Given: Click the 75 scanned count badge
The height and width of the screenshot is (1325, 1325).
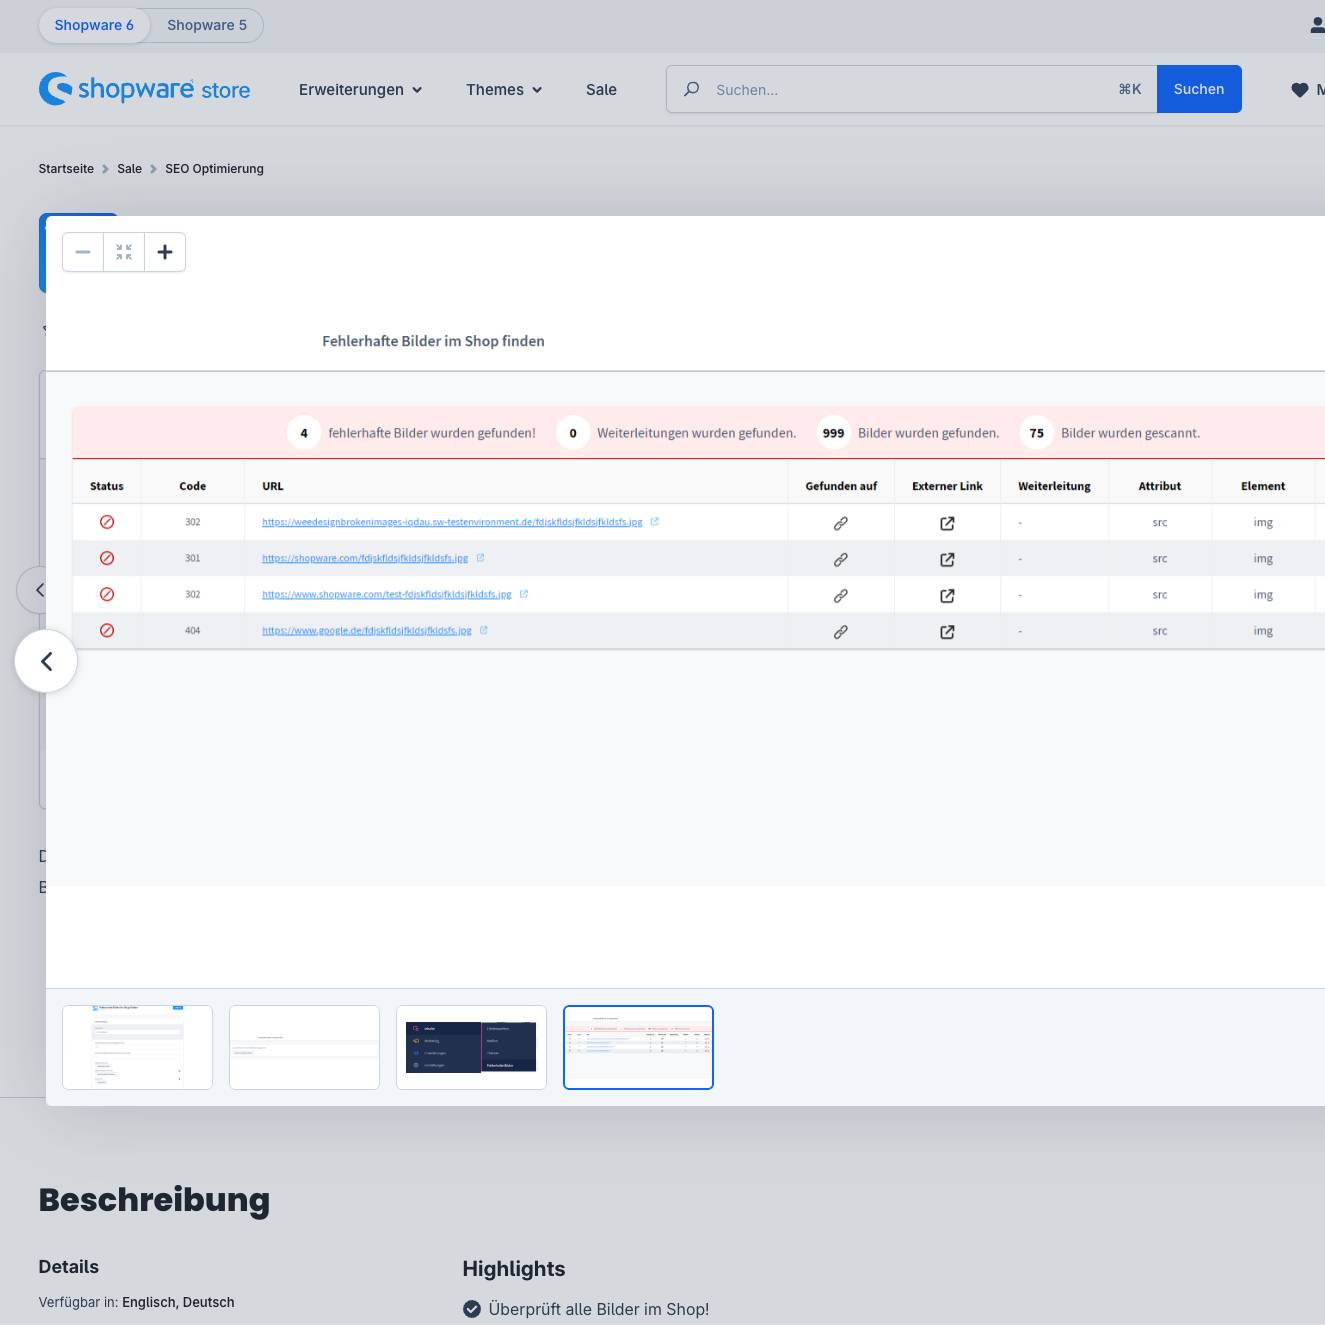Looking at the screenshot, I should coord(1037,433).
